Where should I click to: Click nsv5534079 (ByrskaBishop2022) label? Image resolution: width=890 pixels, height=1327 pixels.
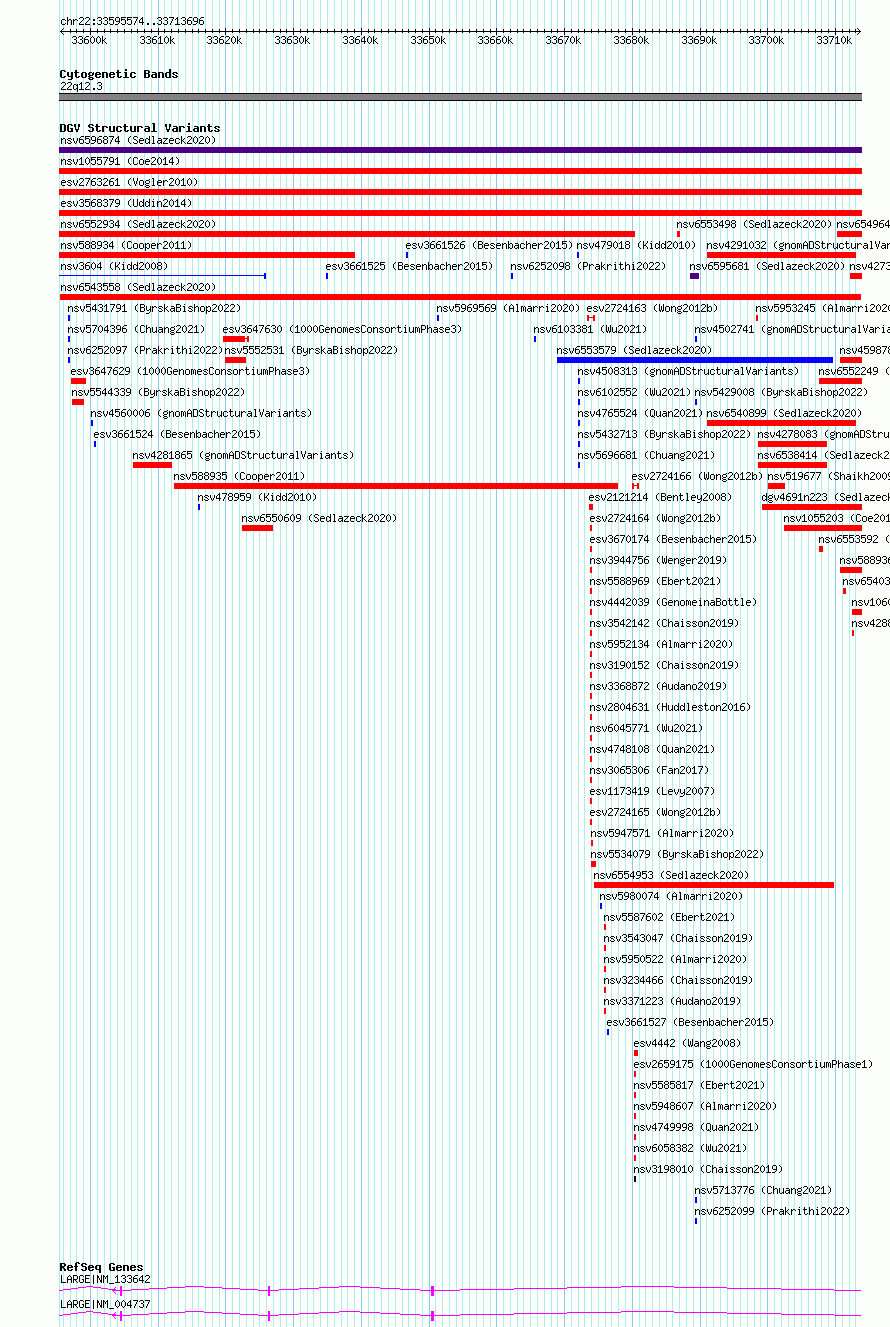click(x=676, y=854)
